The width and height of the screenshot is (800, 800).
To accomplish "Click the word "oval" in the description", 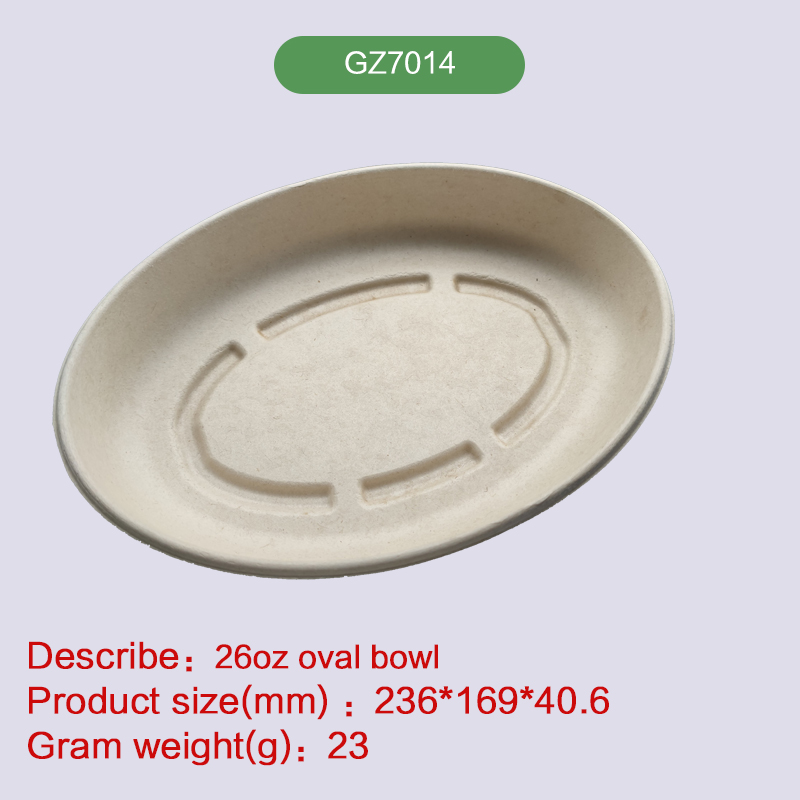I will (331, 657).
